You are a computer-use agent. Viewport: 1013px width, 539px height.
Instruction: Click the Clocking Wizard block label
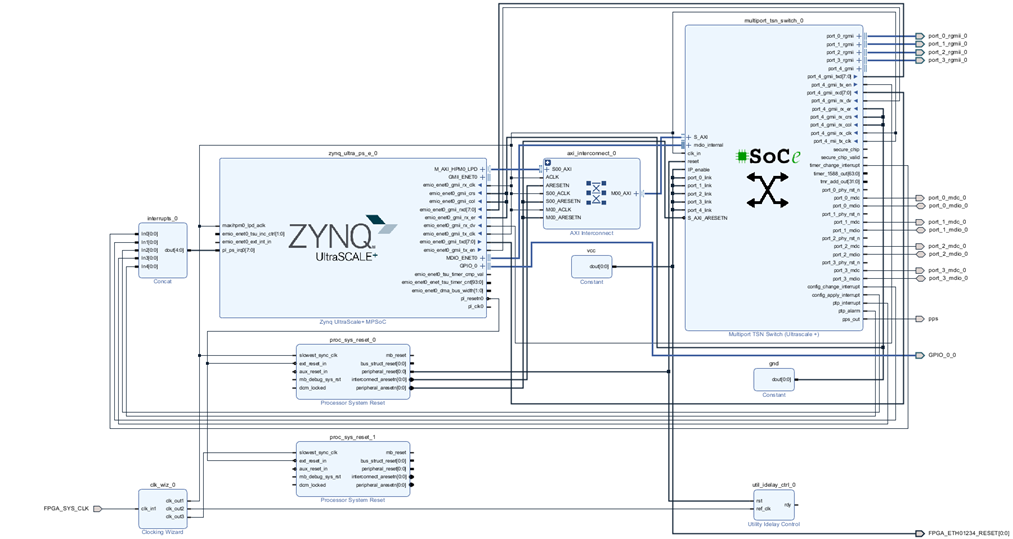(162, 532)
